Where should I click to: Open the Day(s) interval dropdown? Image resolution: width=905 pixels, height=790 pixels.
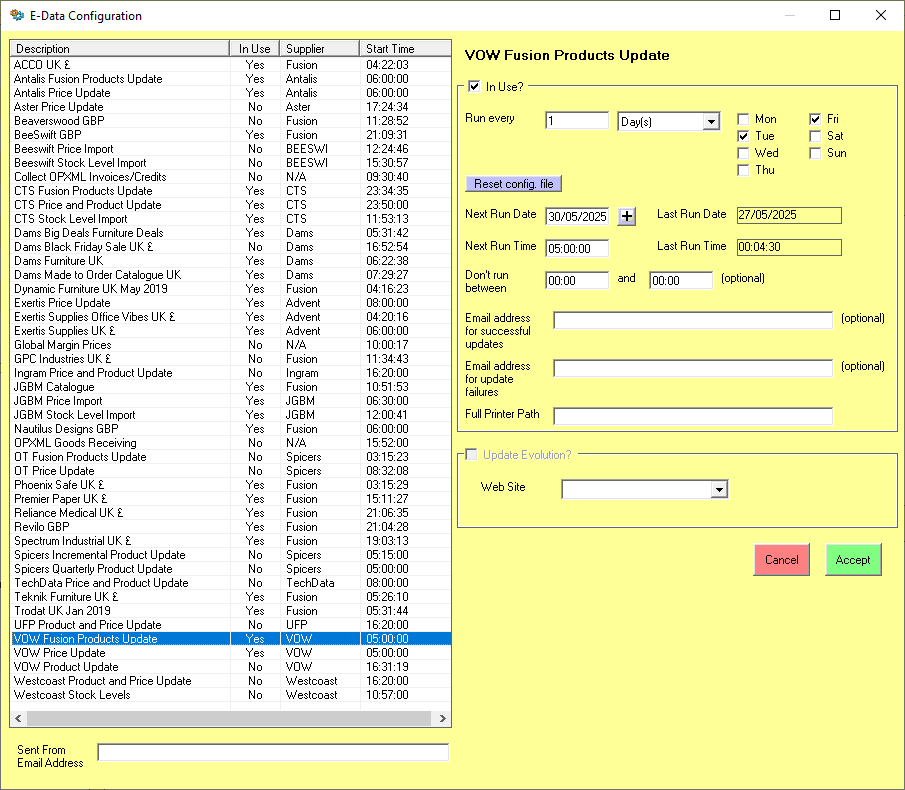click(711, 122)
